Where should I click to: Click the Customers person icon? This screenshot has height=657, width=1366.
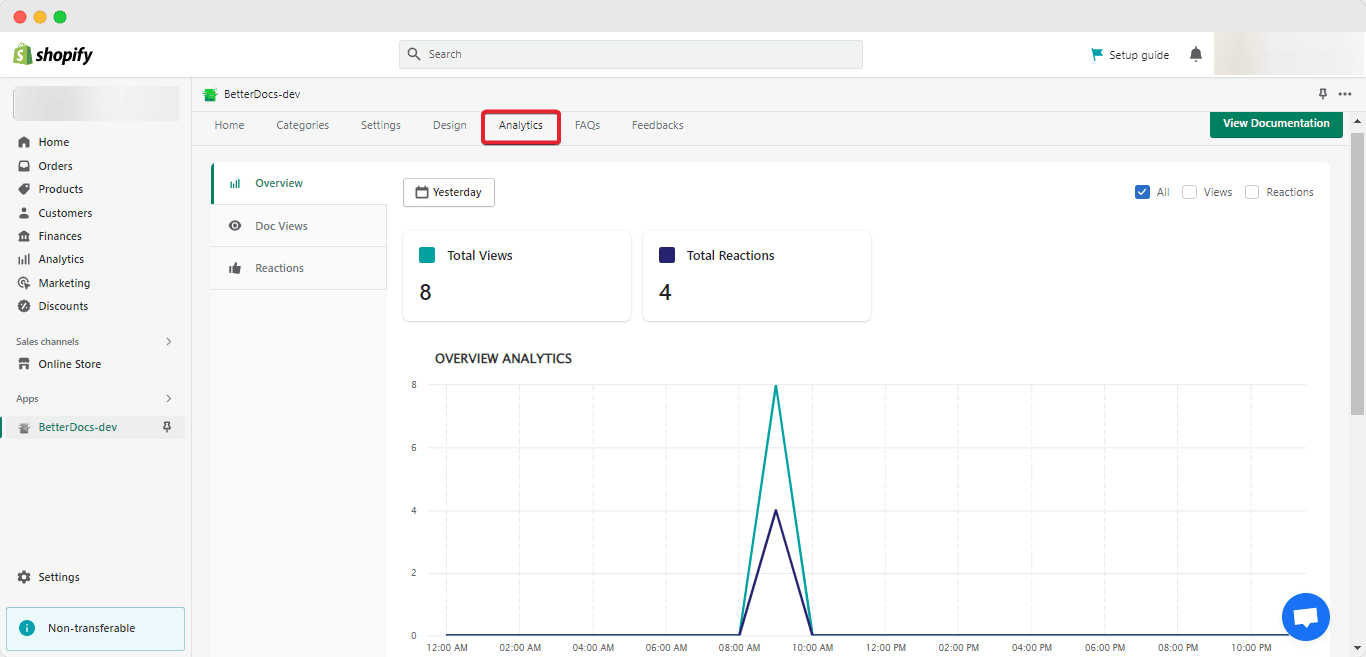24,213
